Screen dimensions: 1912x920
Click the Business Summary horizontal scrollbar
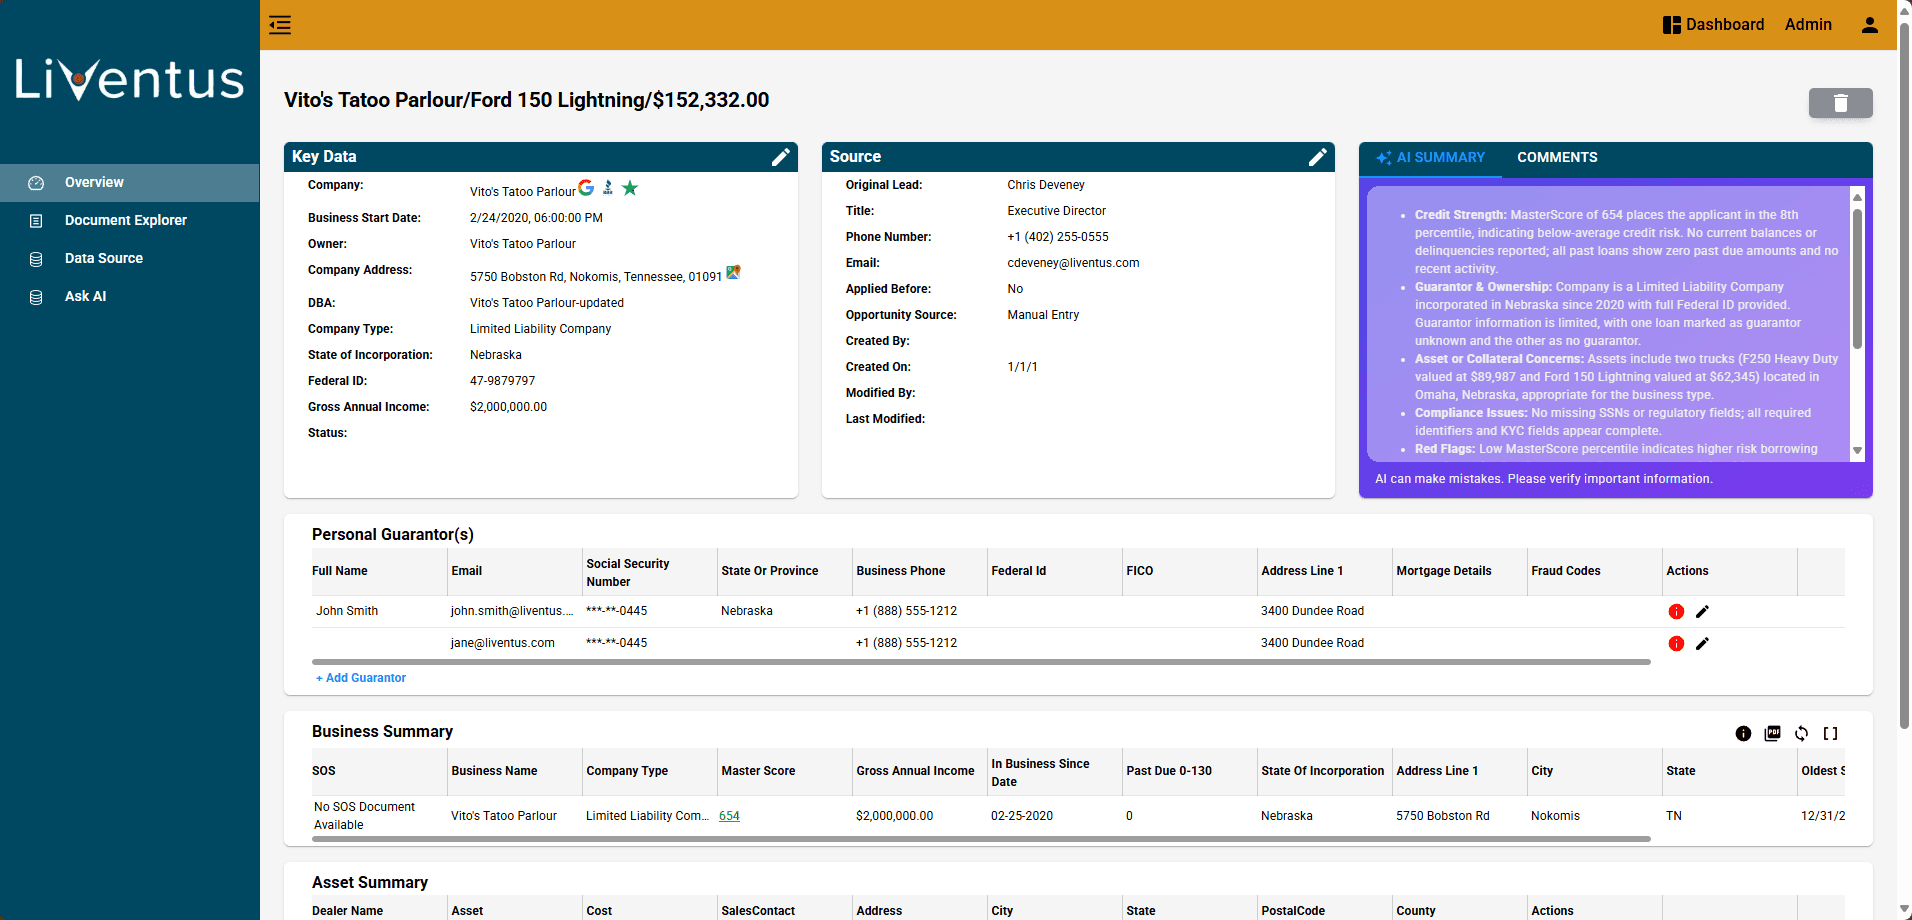click(x=981, y=839)
